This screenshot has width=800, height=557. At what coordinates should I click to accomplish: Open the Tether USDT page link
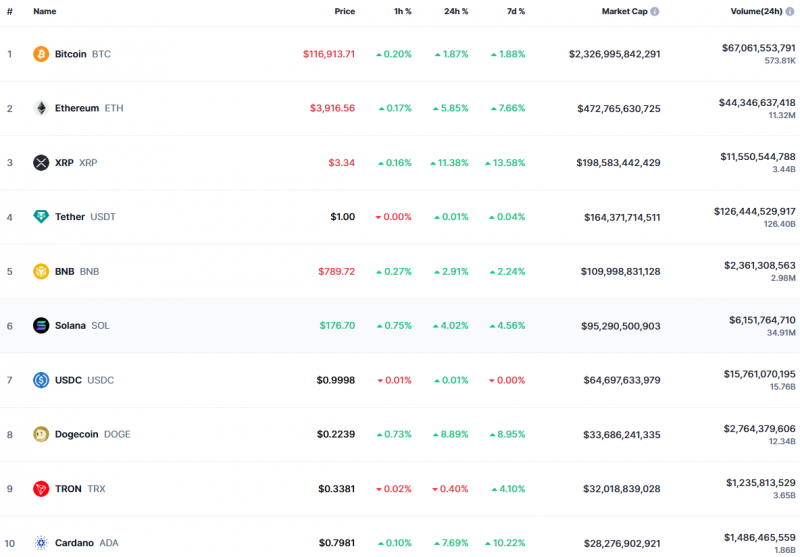tap(85, 217)
